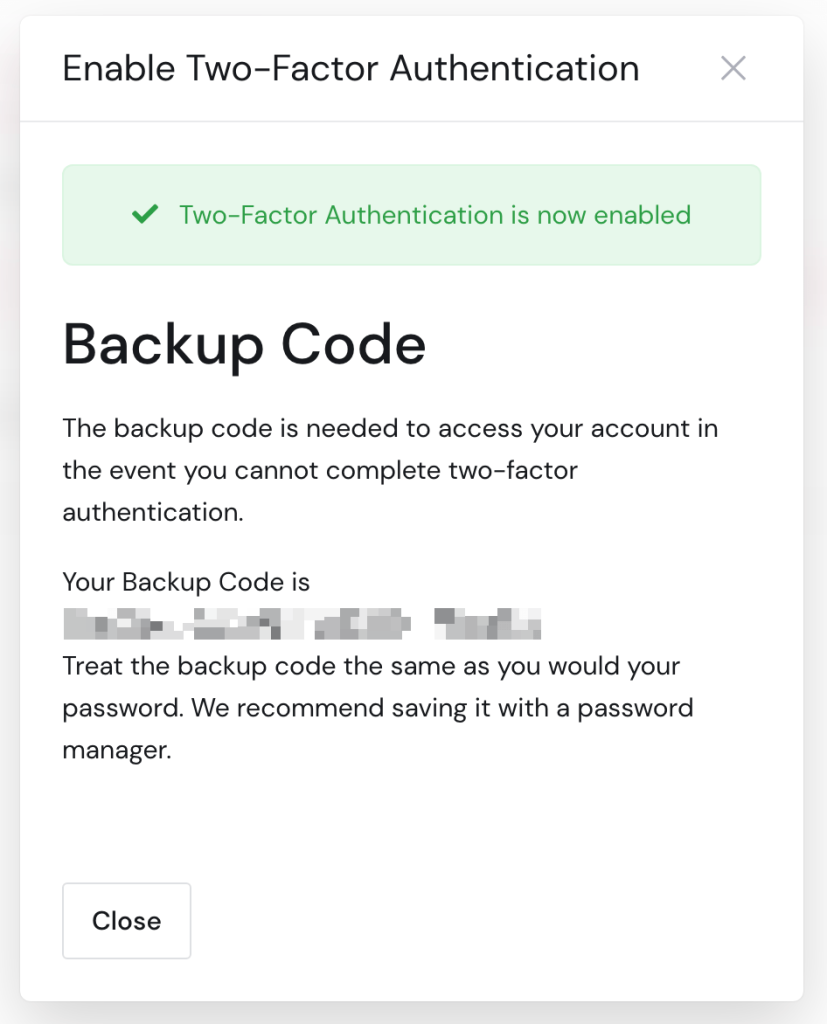Viewport: 827px width, 1024px height.
Task: Click the first blurred backup code segment
Action: coord(120,623)
